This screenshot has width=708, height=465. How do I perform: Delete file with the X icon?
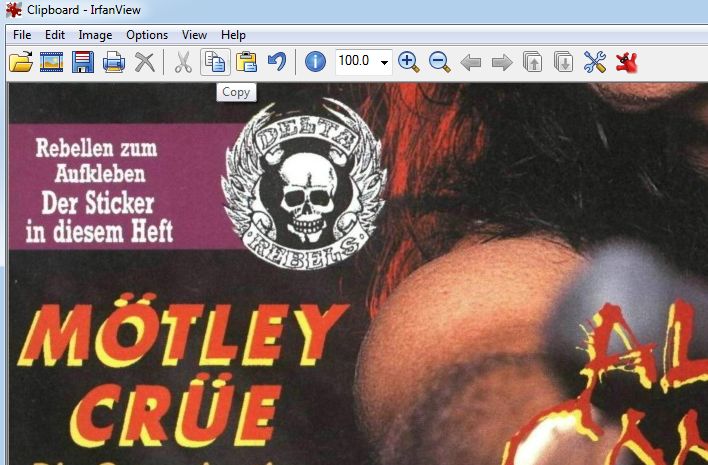(x=144, y=62)
